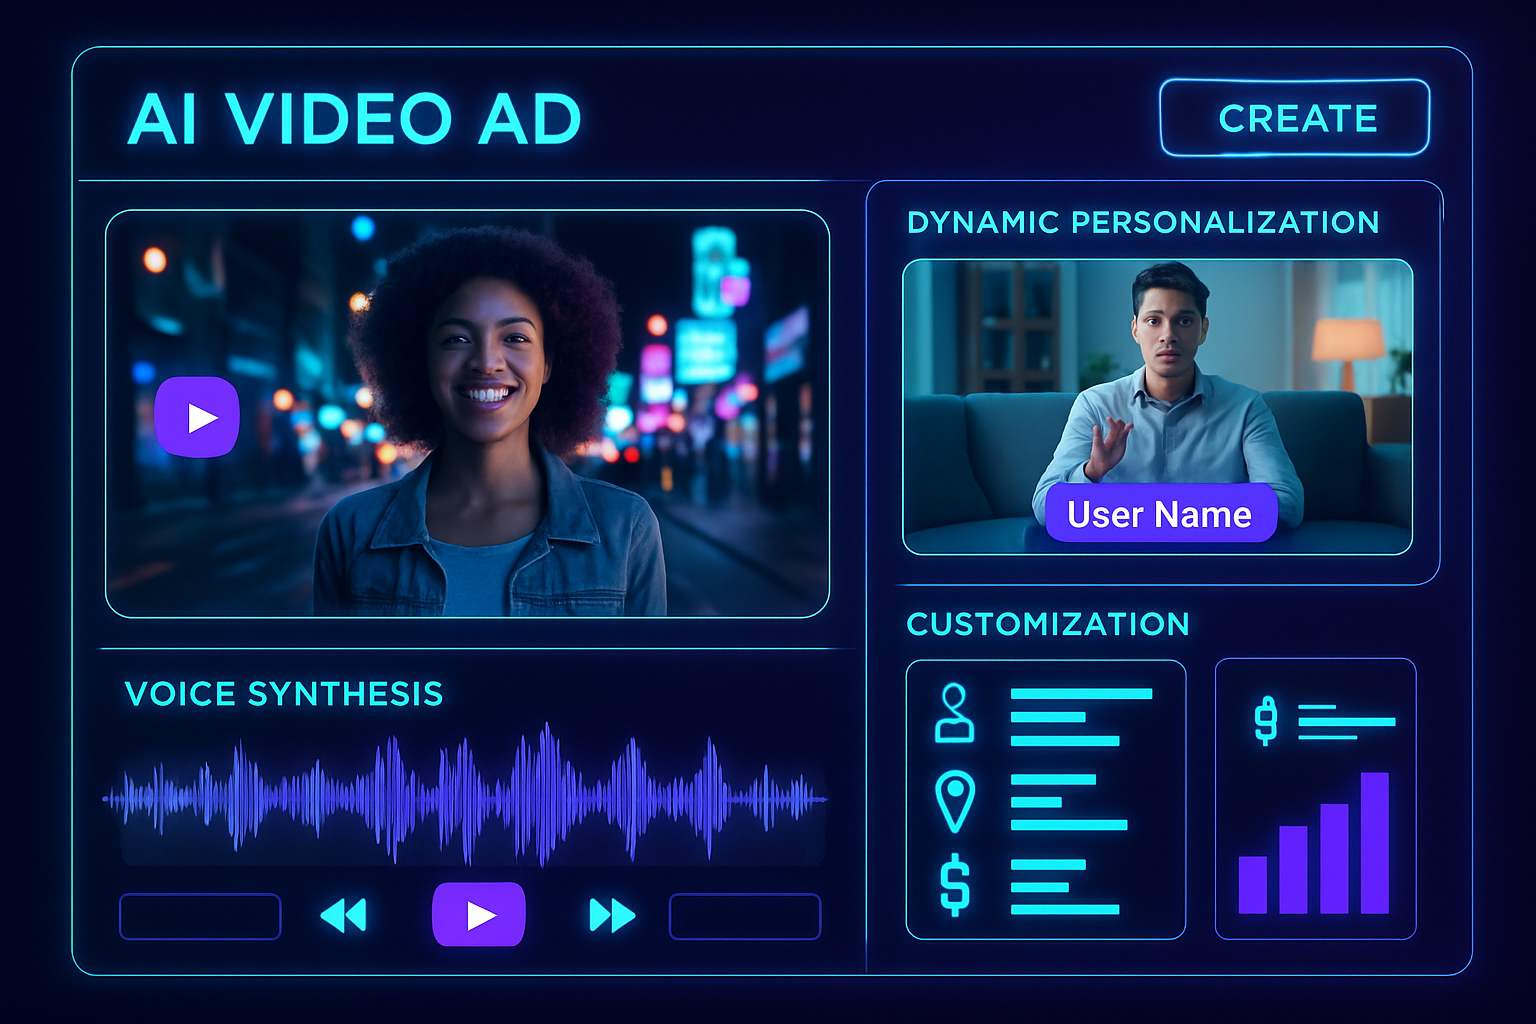Click the CREATE button
This screenshot has width=1536, height=1024.
[1295, 118]
